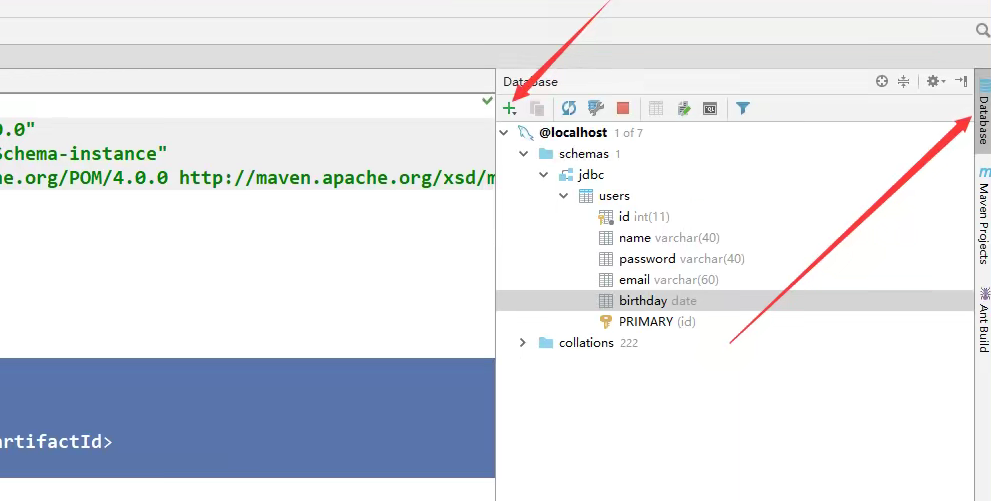This screenshot has height=501, width=991.
Task: Select the birthday date column
Action: pyautogui.click(x=657, y=301)
